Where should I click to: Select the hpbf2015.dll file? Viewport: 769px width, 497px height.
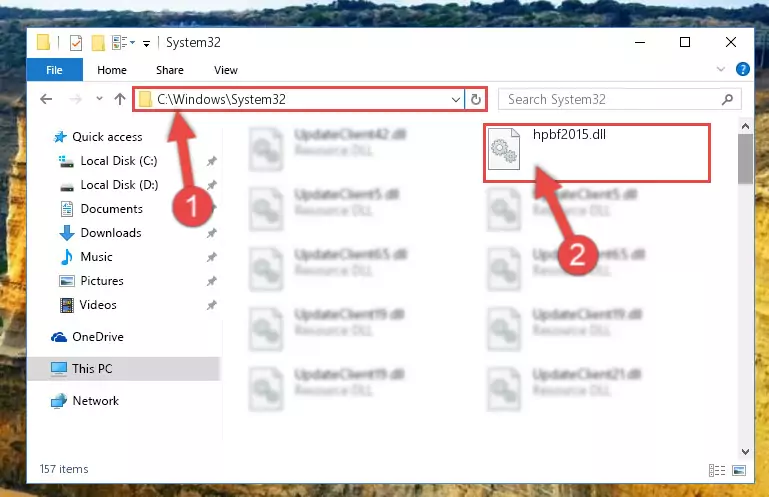pyautogui.click(x=597, y=153)
